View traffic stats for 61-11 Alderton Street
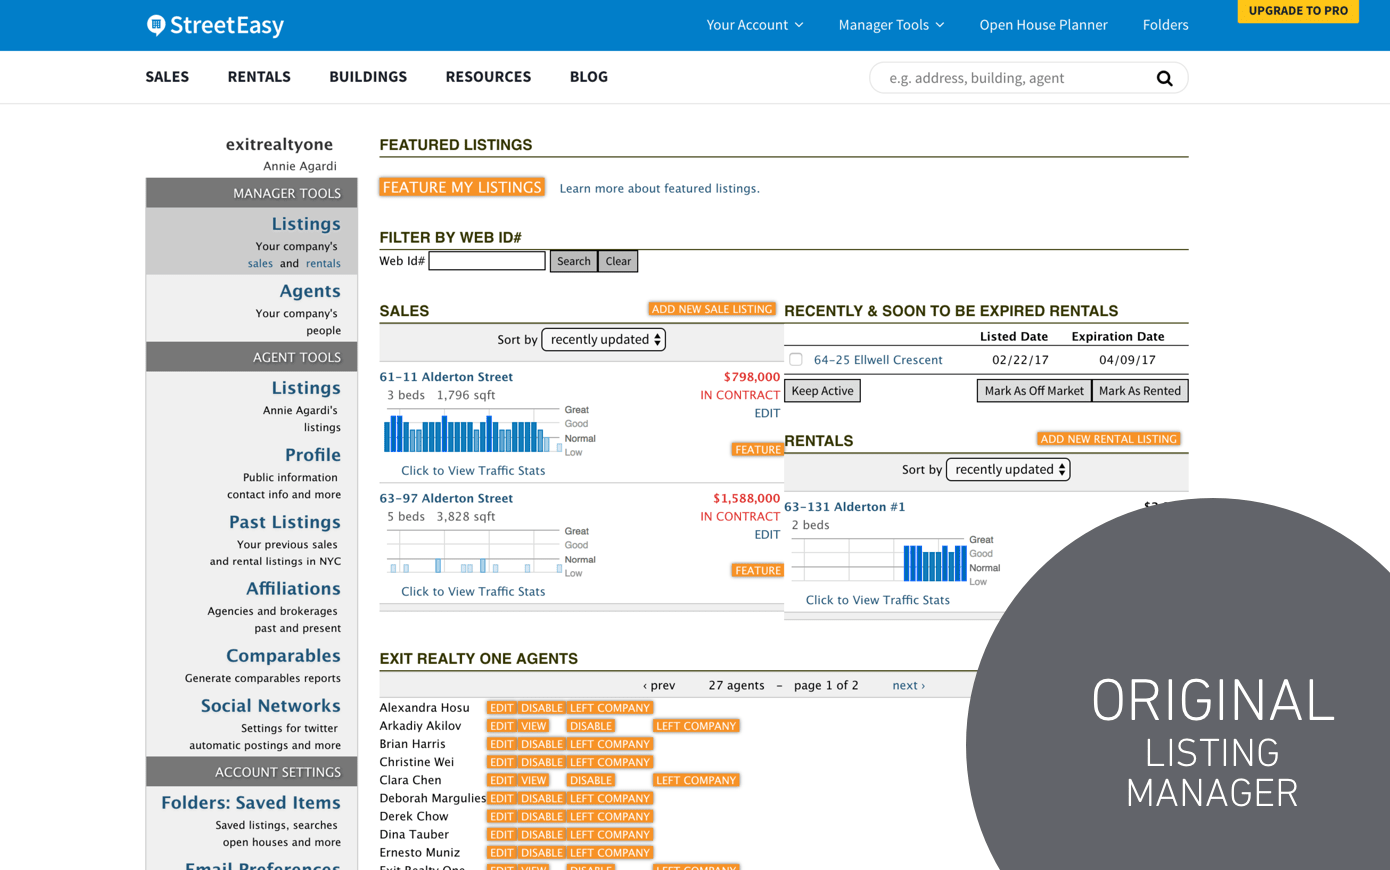 (473, 471)
